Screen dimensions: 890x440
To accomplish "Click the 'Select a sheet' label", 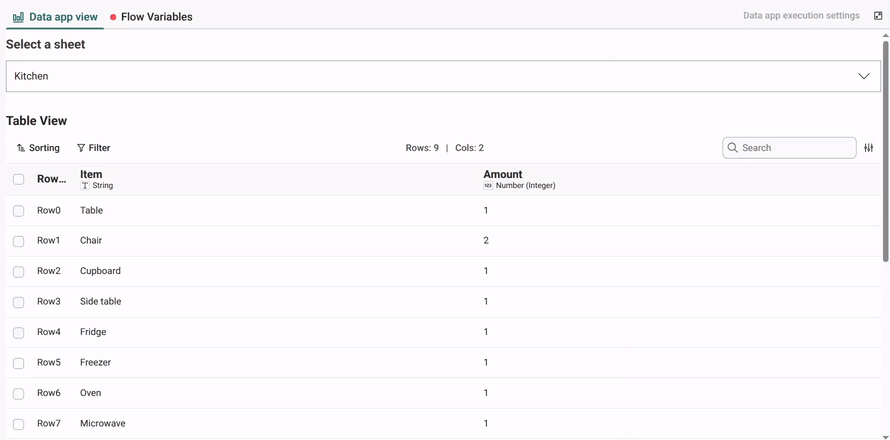I will (x=45, y=44).
